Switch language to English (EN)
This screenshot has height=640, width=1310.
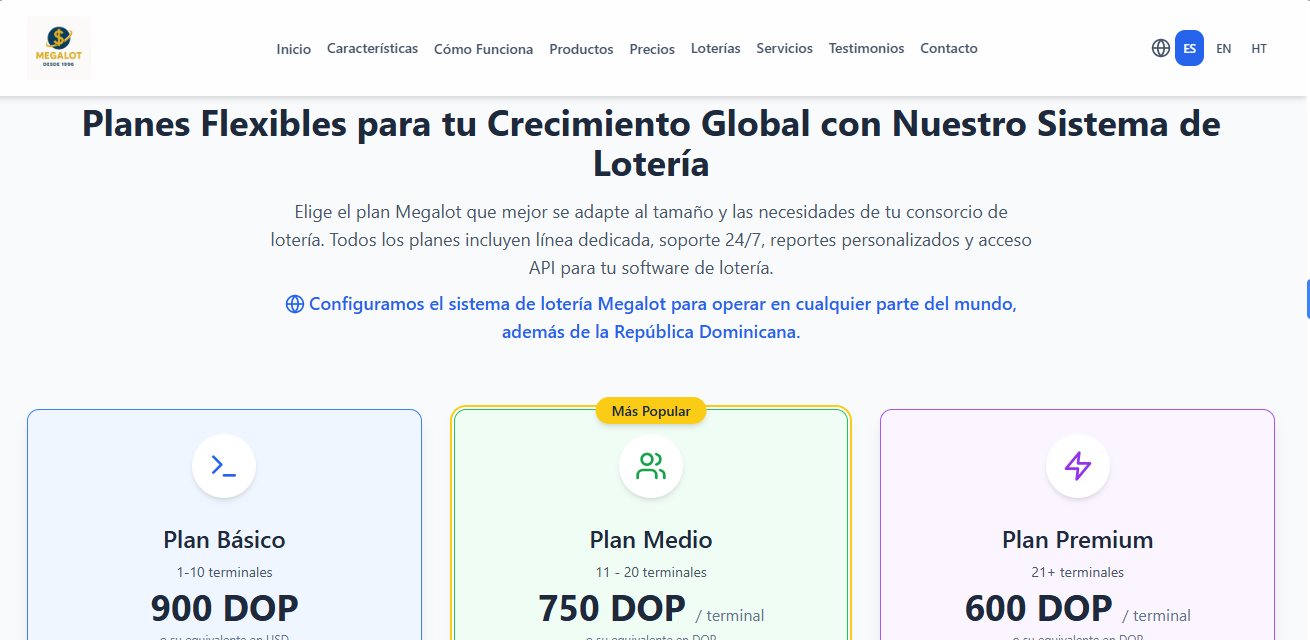(x=1223, y=48)
